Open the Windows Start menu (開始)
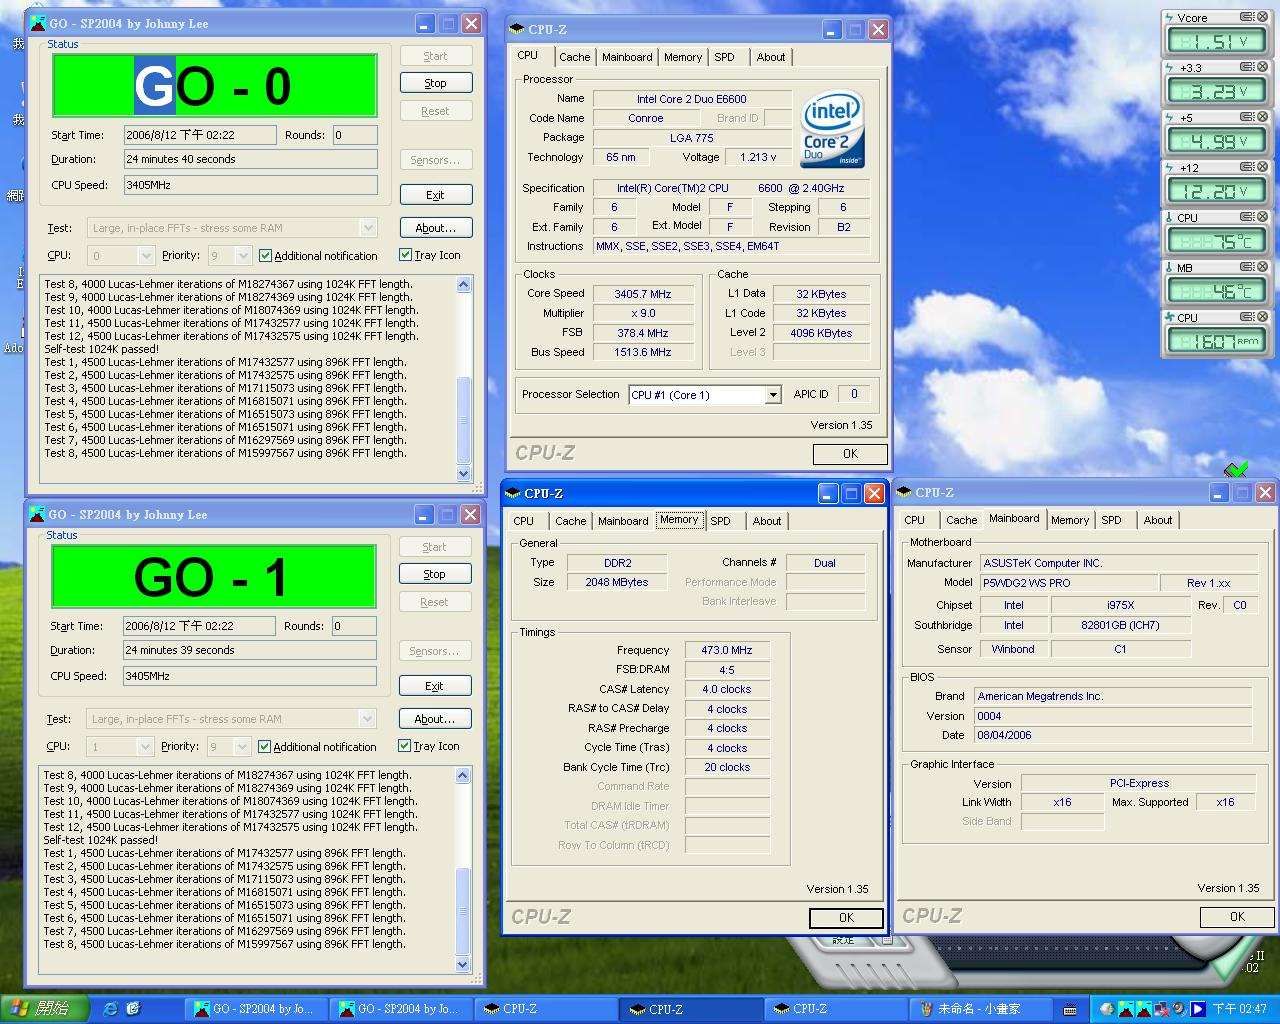The height and width of the screenshot is (1024, 1280). (45, 1009)
